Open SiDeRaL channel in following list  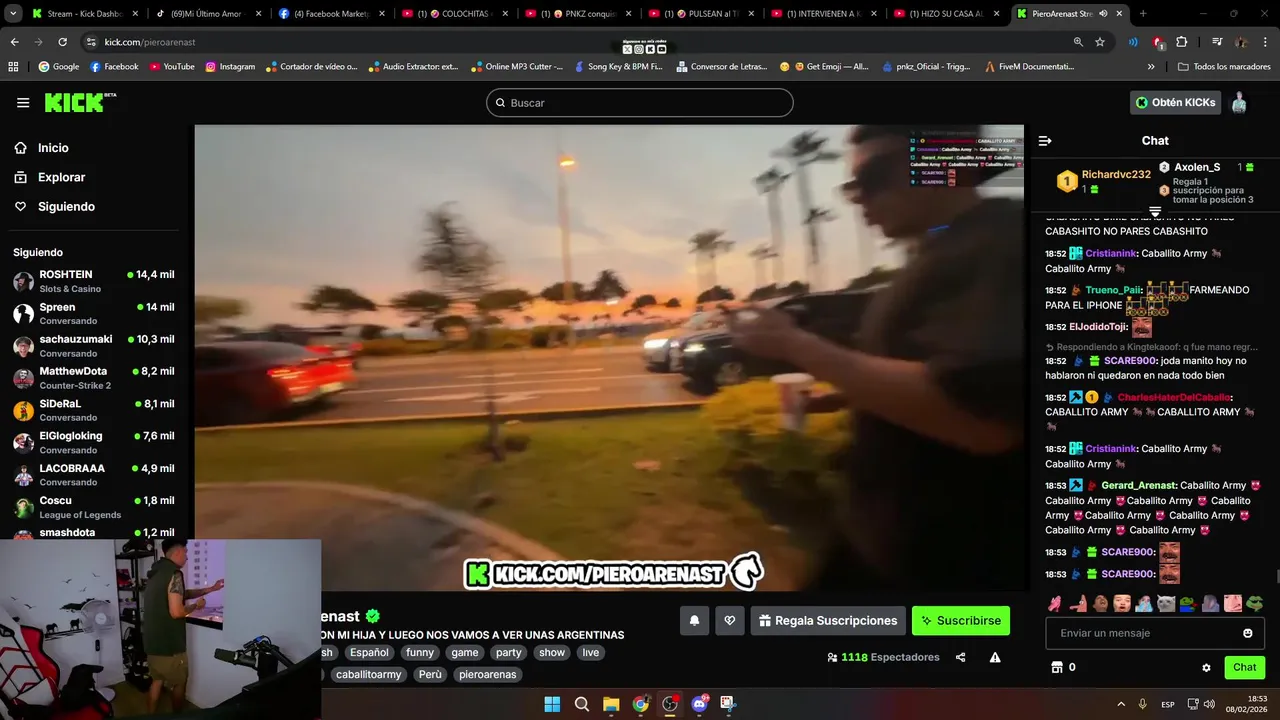tap(94, 410)
